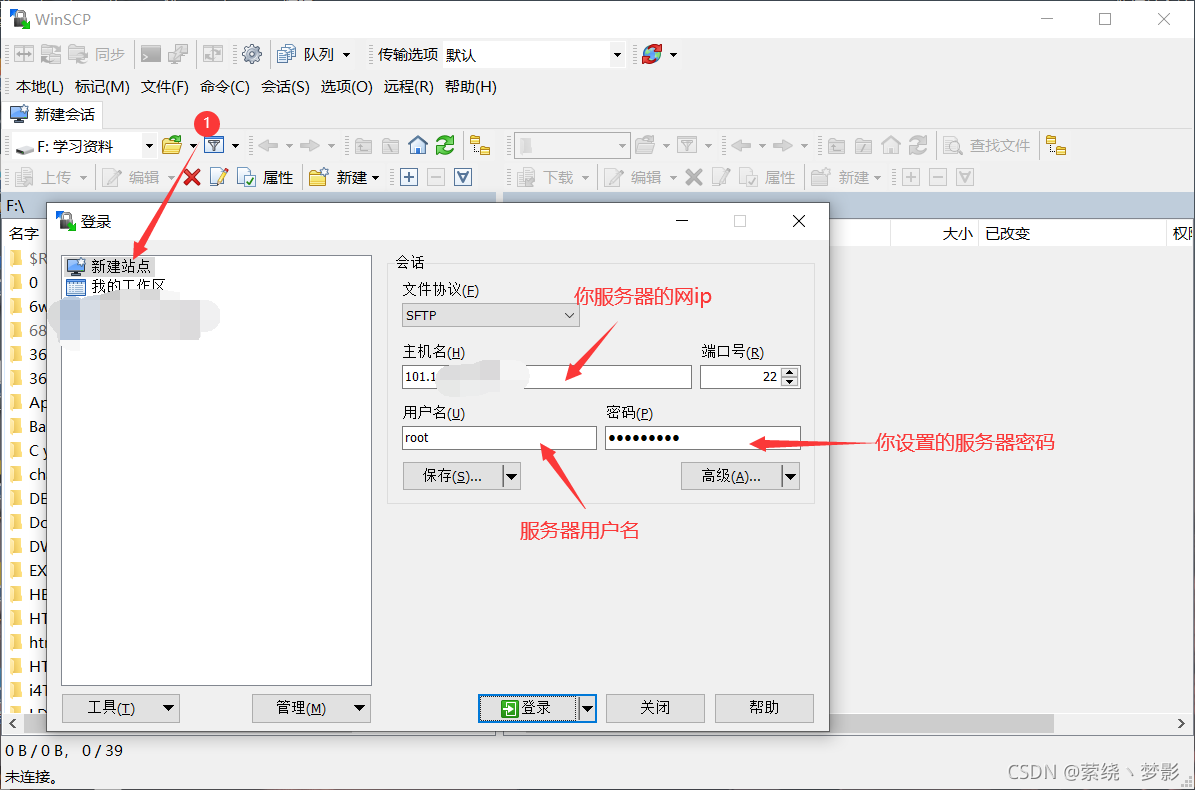The height and width of the screenshot is (790, 1195).
Task: Toggle the remote directory tree icon
Action: pos(1056,145)
